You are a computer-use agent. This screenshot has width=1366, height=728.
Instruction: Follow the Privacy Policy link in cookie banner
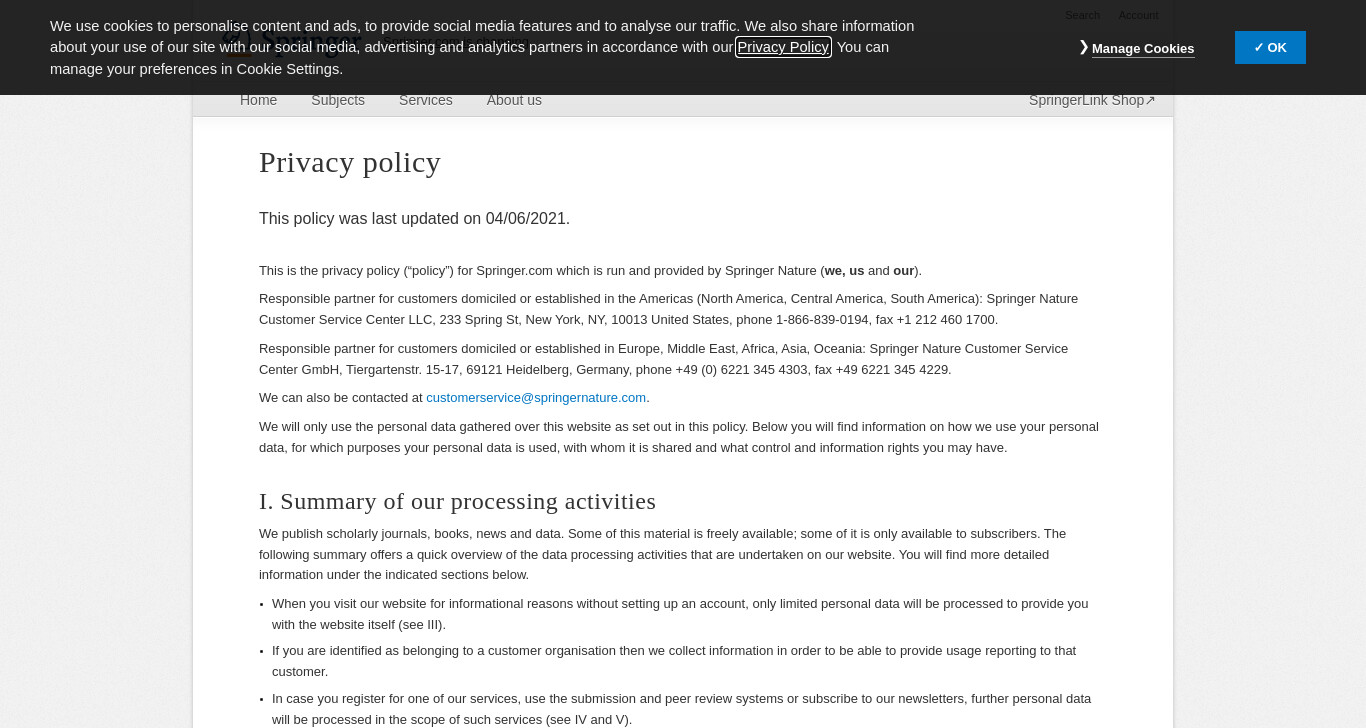[783, 47]
